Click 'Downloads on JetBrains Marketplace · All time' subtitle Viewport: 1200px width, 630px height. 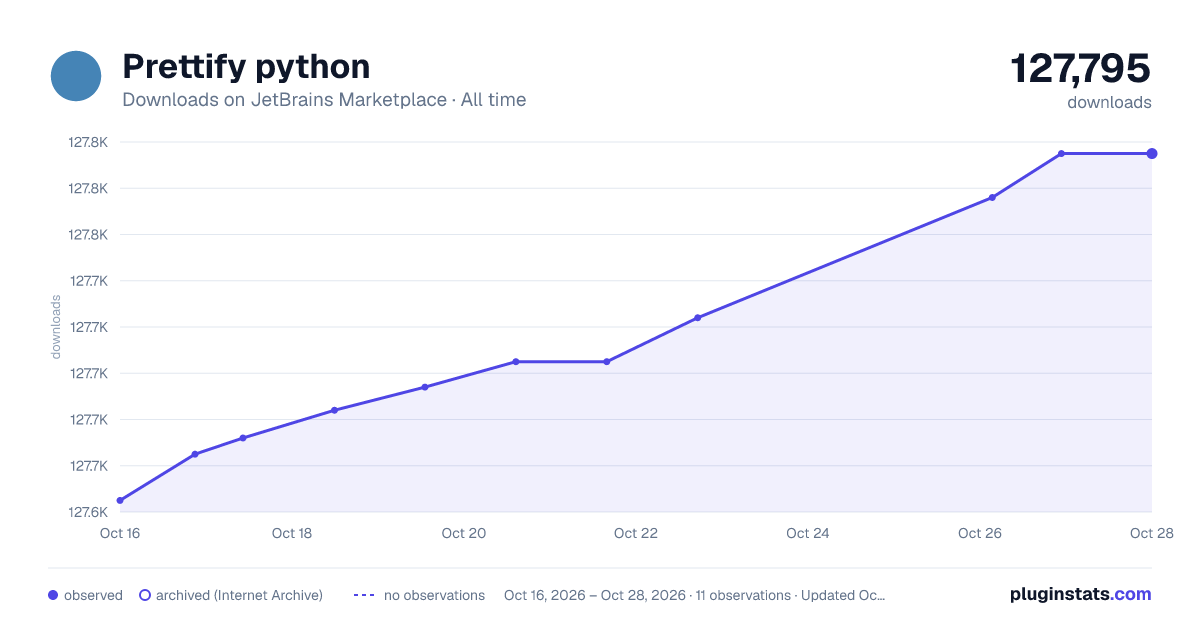(324, 100)
